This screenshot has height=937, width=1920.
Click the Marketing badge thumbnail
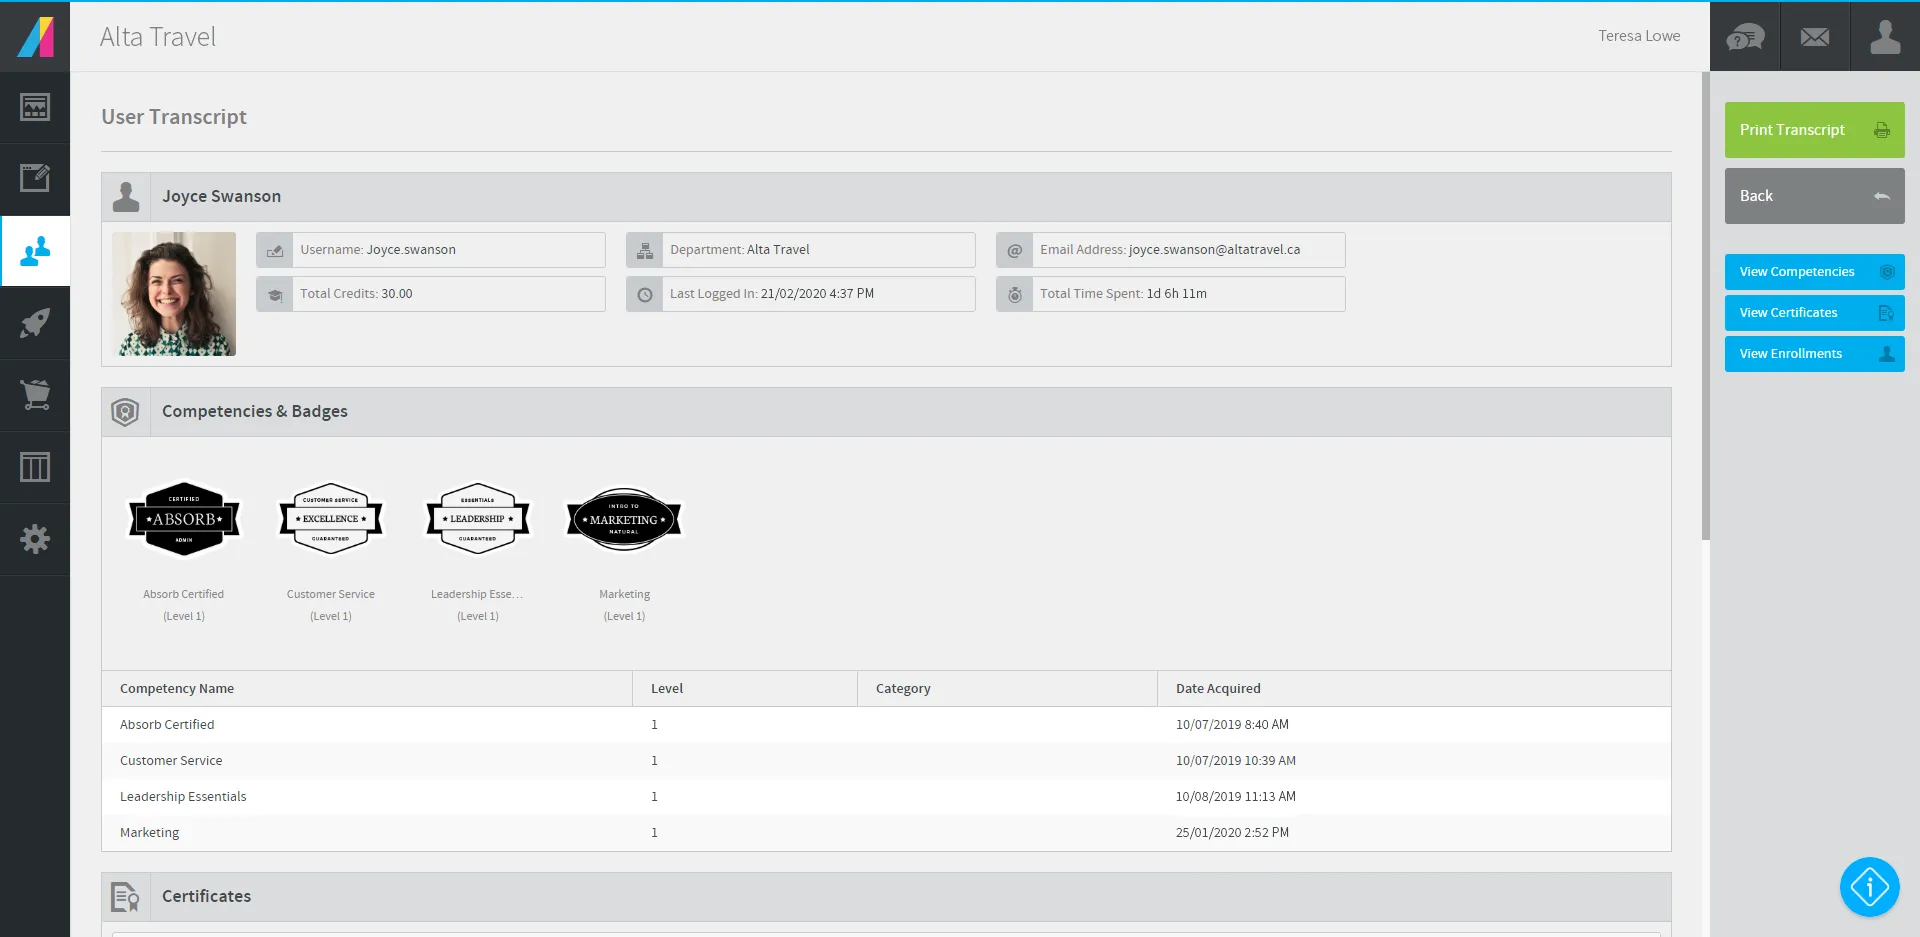point(623,519)
